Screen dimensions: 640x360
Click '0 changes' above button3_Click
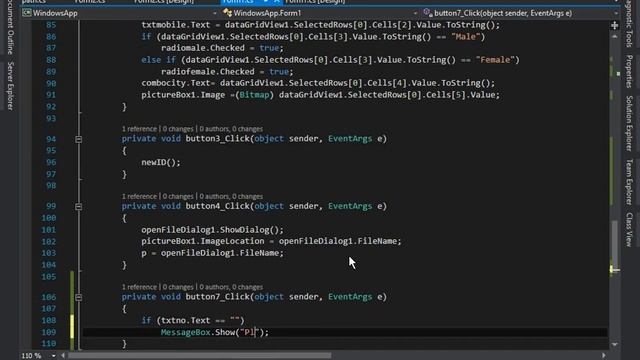coord(178,129)
